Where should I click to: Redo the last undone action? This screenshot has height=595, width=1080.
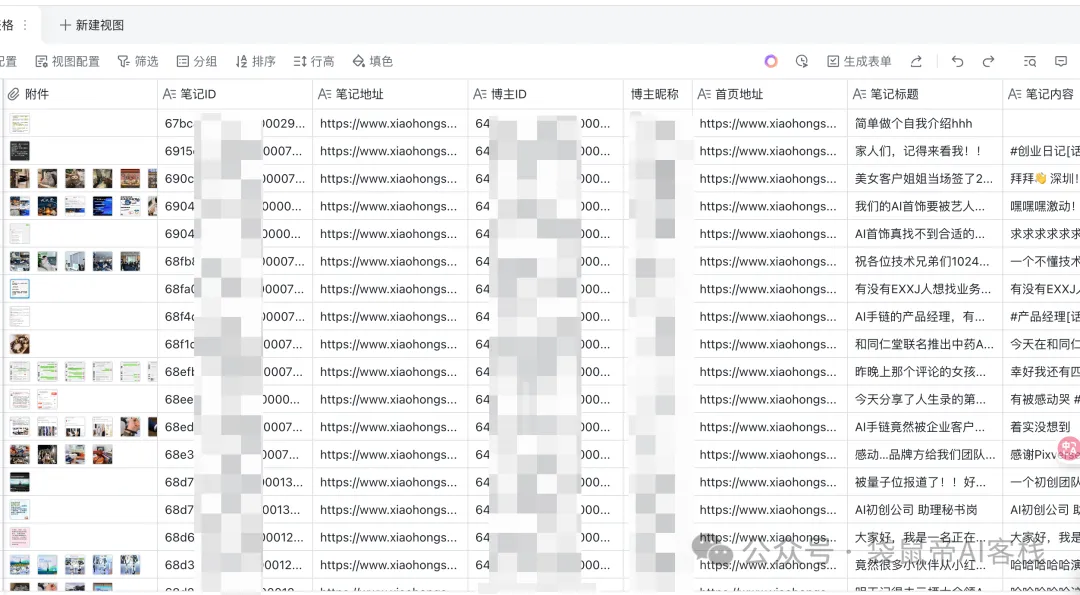click(988, 61)
